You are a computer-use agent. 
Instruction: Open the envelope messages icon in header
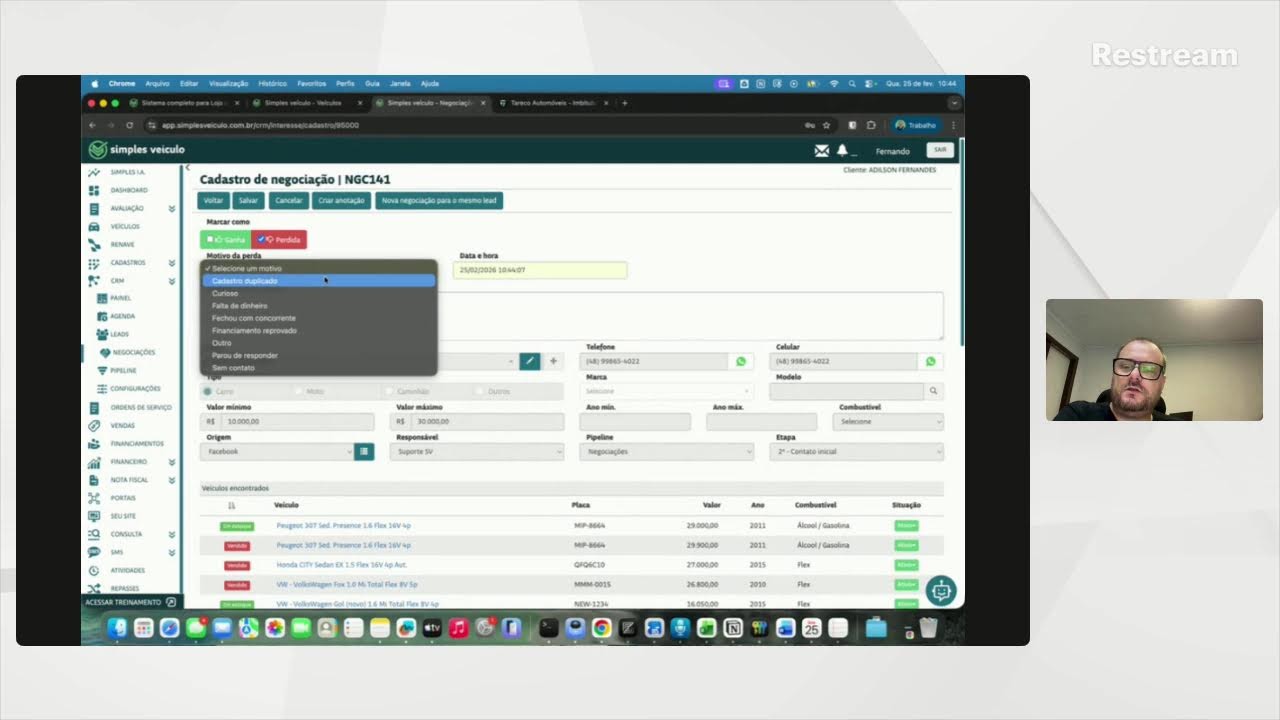(x=822, y=151)
